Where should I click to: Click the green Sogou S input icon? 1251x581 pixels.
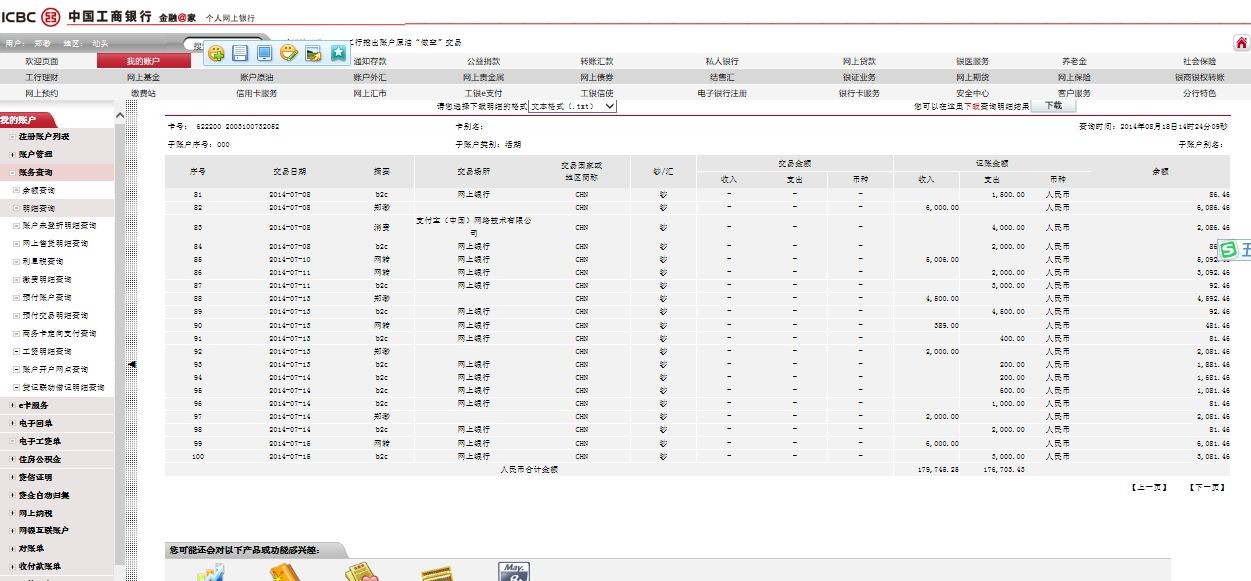pos(1229,250)
